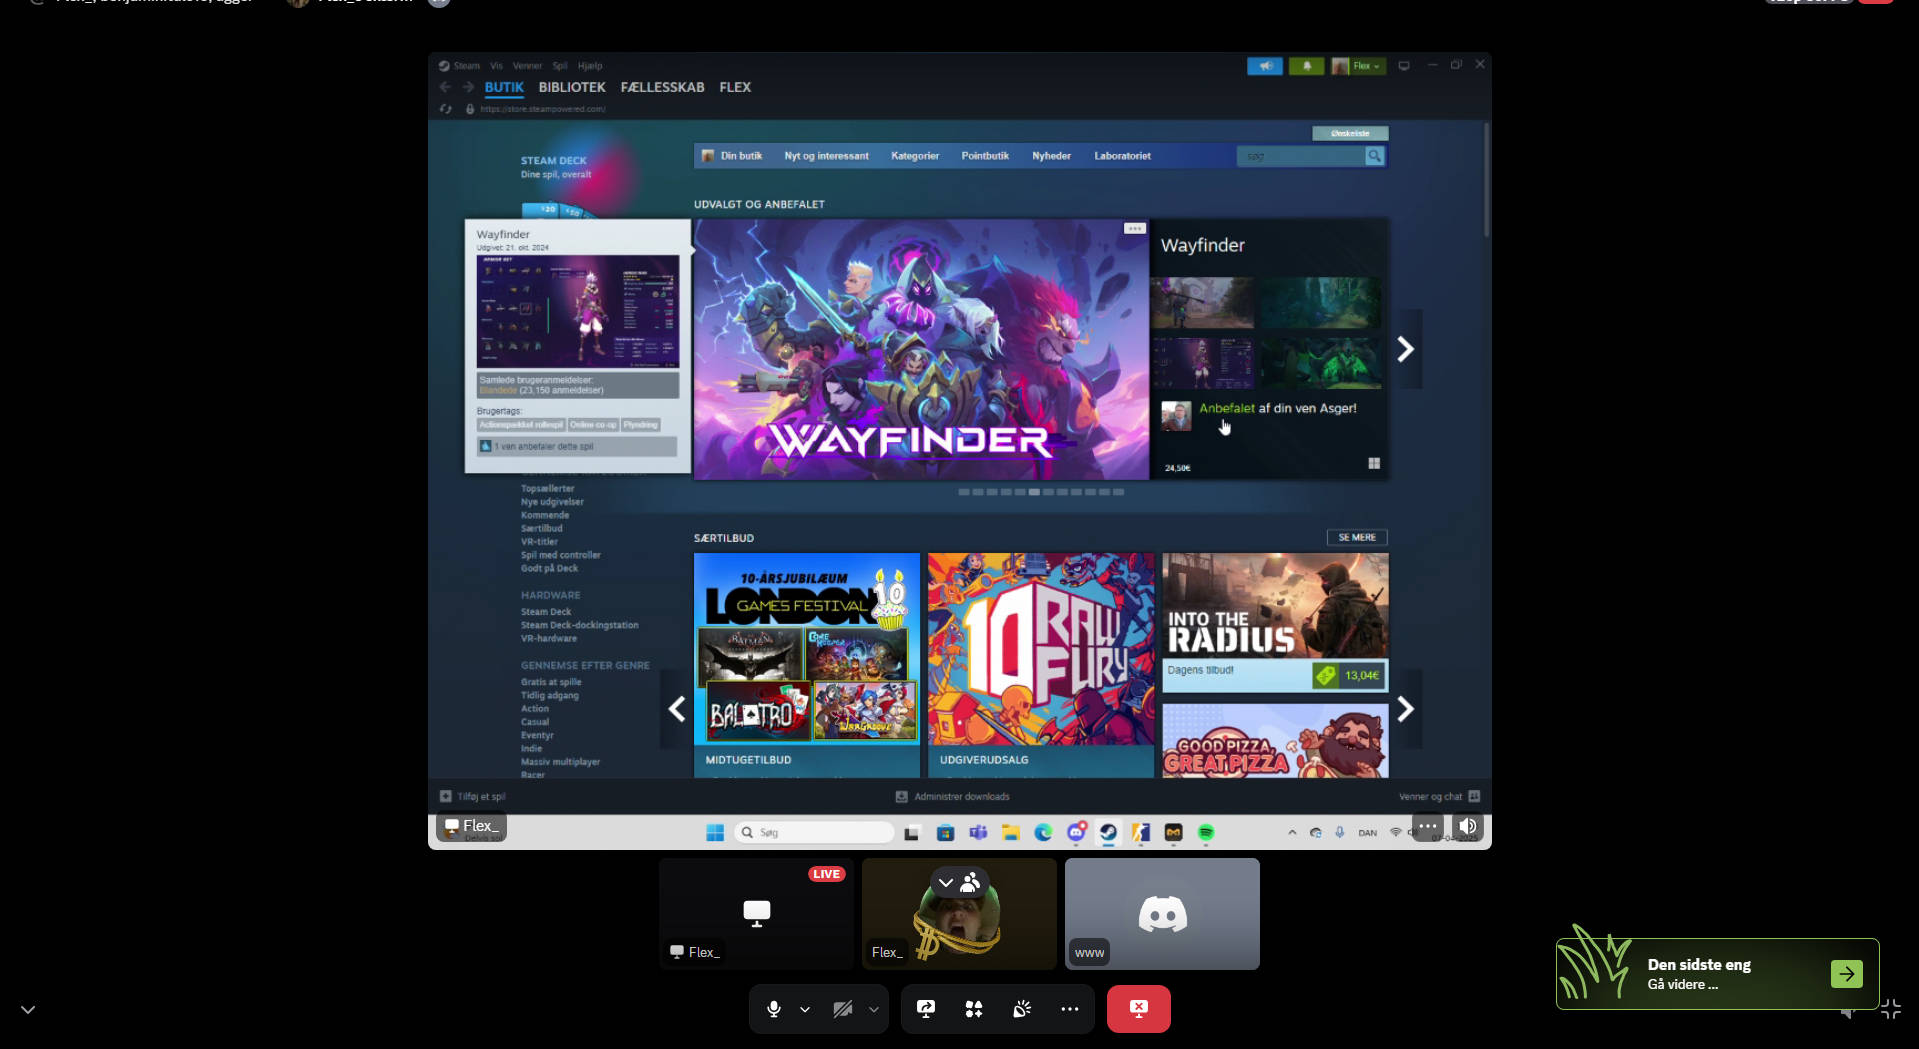Viewport: 1919px width, 1049px height.
Task: Go forward in Steam navigation
Action: coord(468,87)
